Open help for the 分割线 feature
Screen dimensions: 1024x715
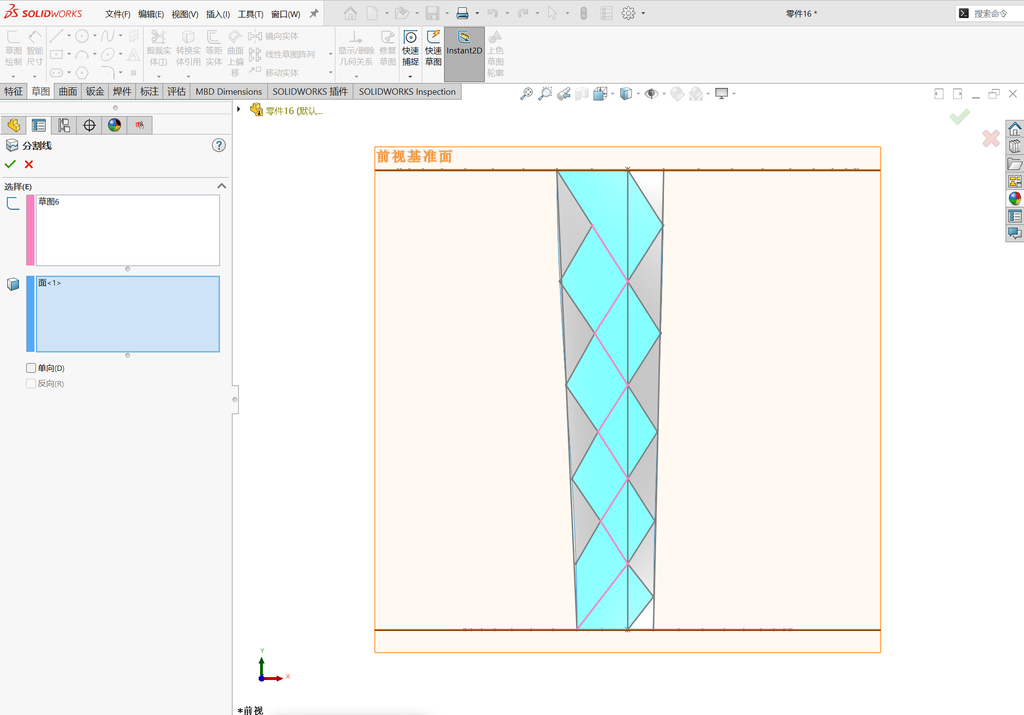219,145
